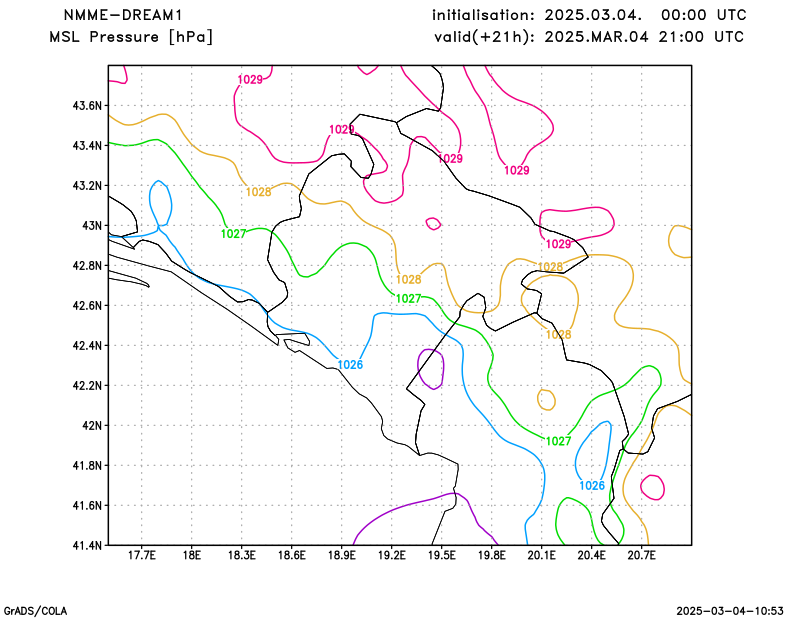The height and width of the screenshot is (618, 800).
Task: Click the 18.9E longitude label
Action: (341, 555)
